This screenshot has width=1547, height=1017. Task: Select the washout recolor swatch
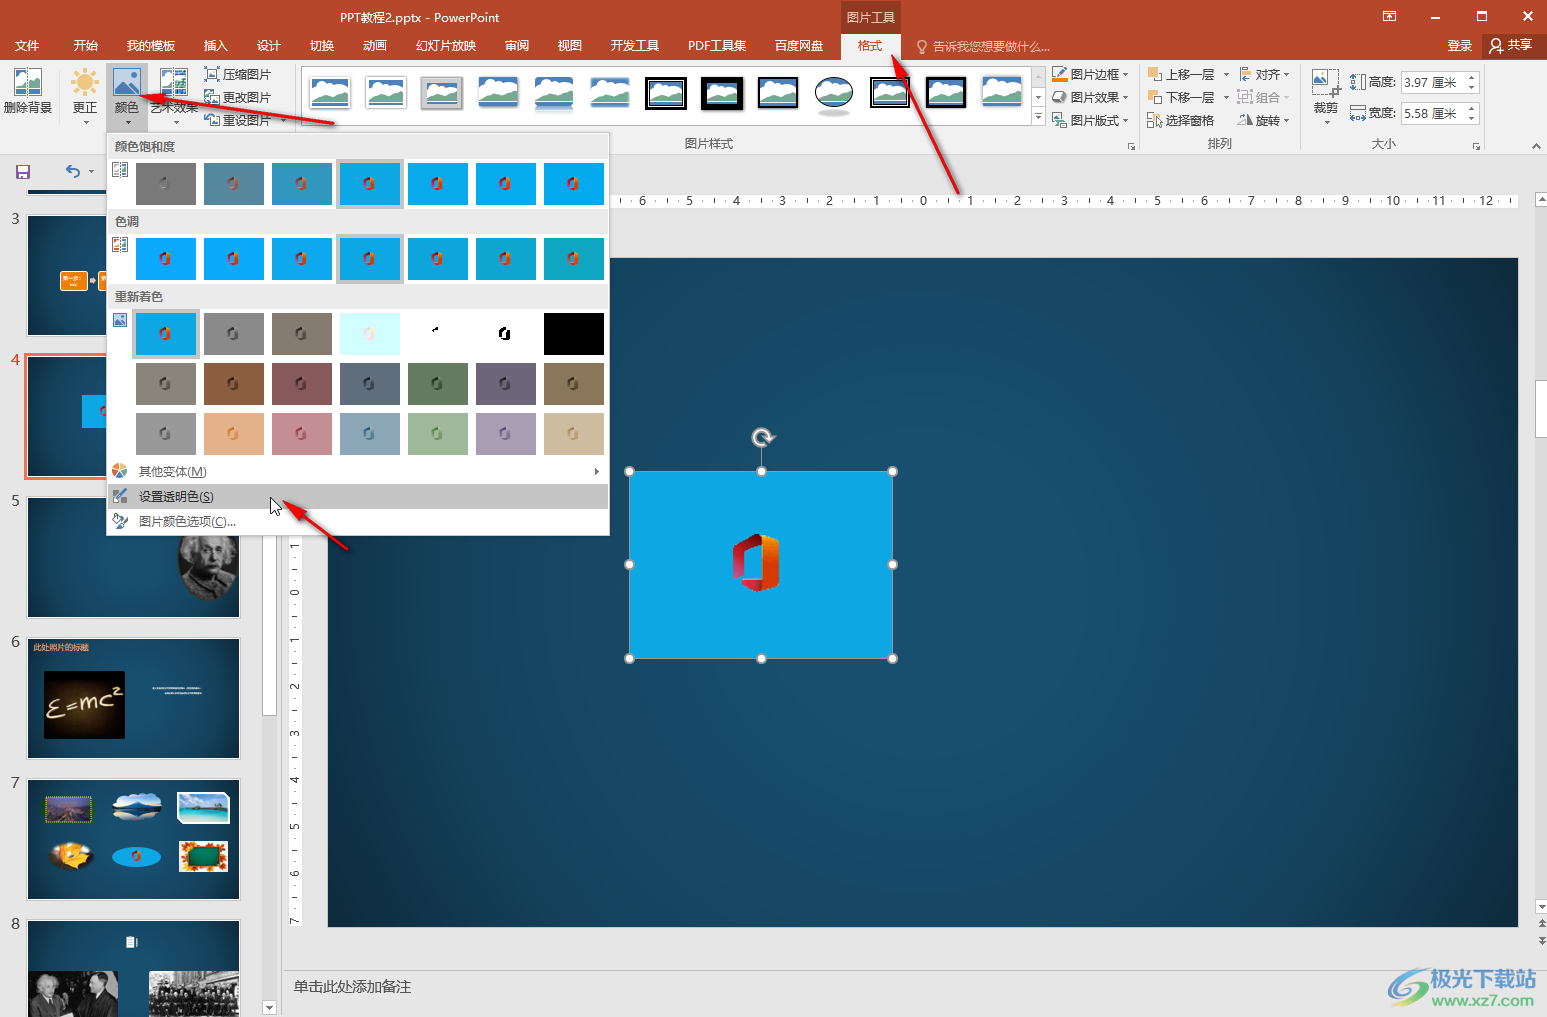[370, 334]
